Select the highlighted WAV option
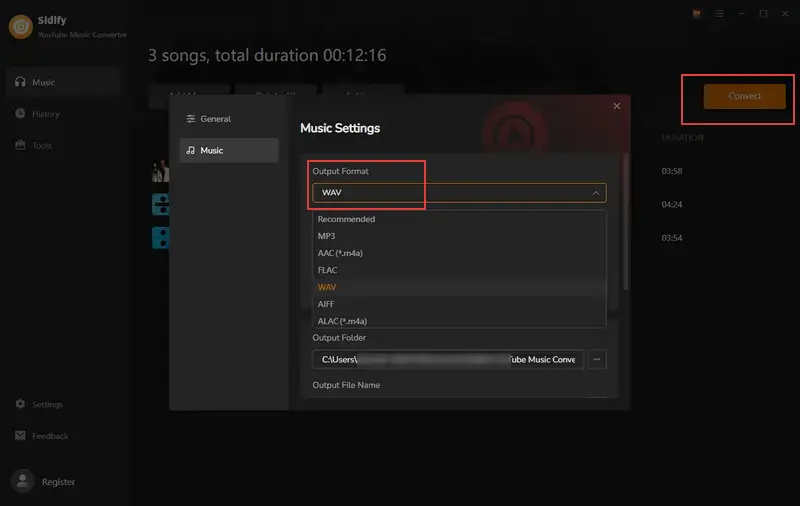This screenshot has height=506, width=800. pyautogui.click(x=459, y=287)
